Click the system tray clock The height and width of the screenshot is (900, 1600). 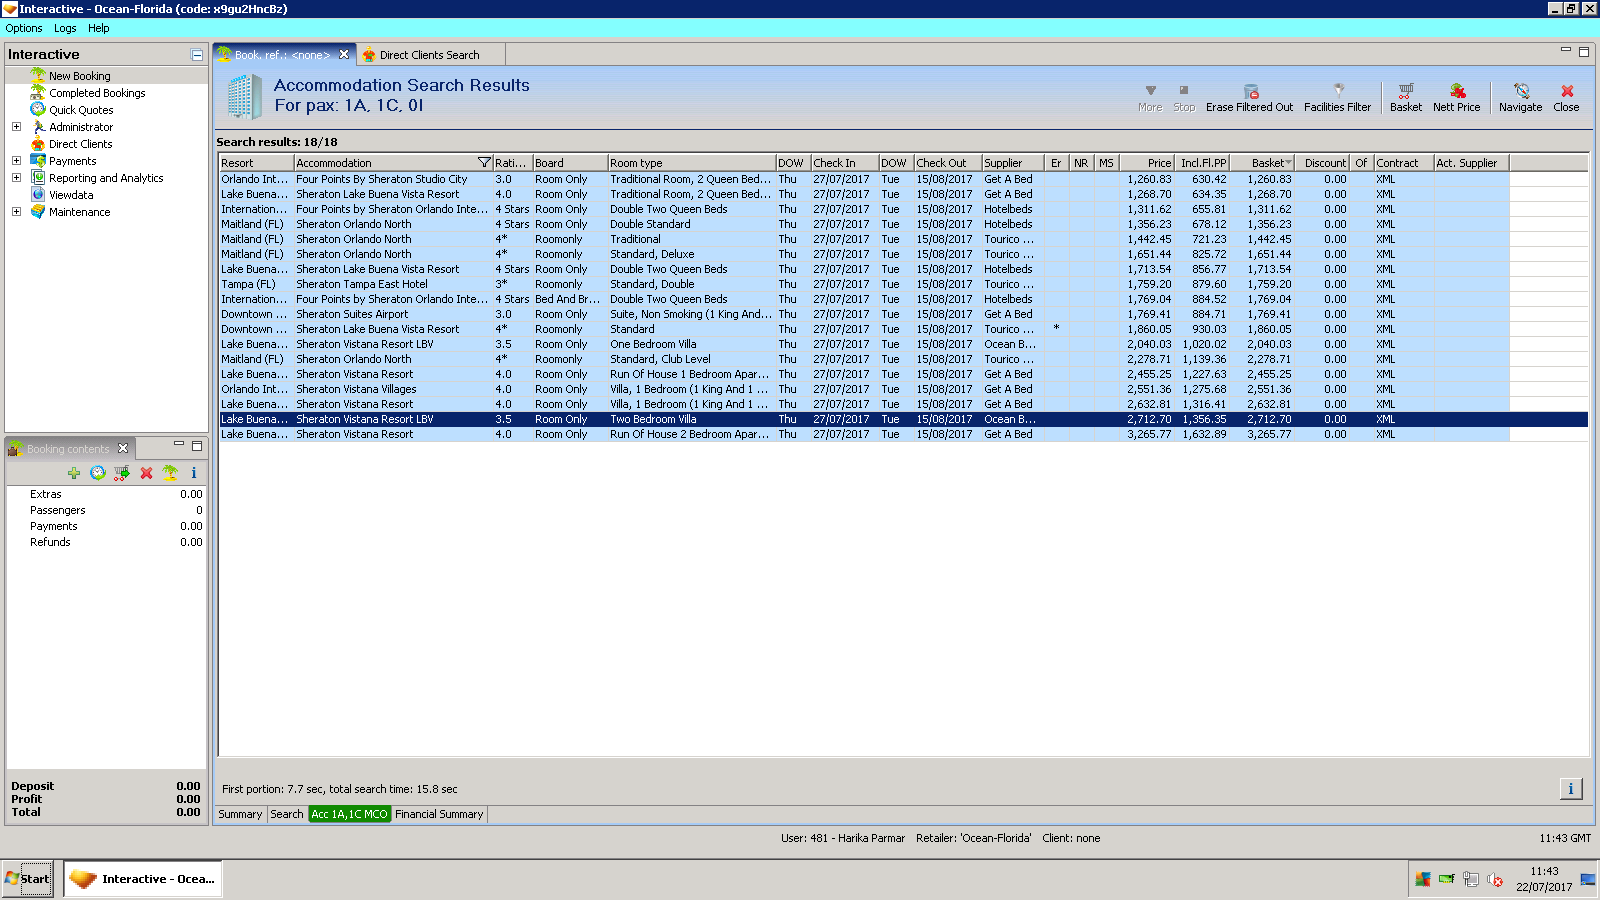click(x=1544, y=879)
